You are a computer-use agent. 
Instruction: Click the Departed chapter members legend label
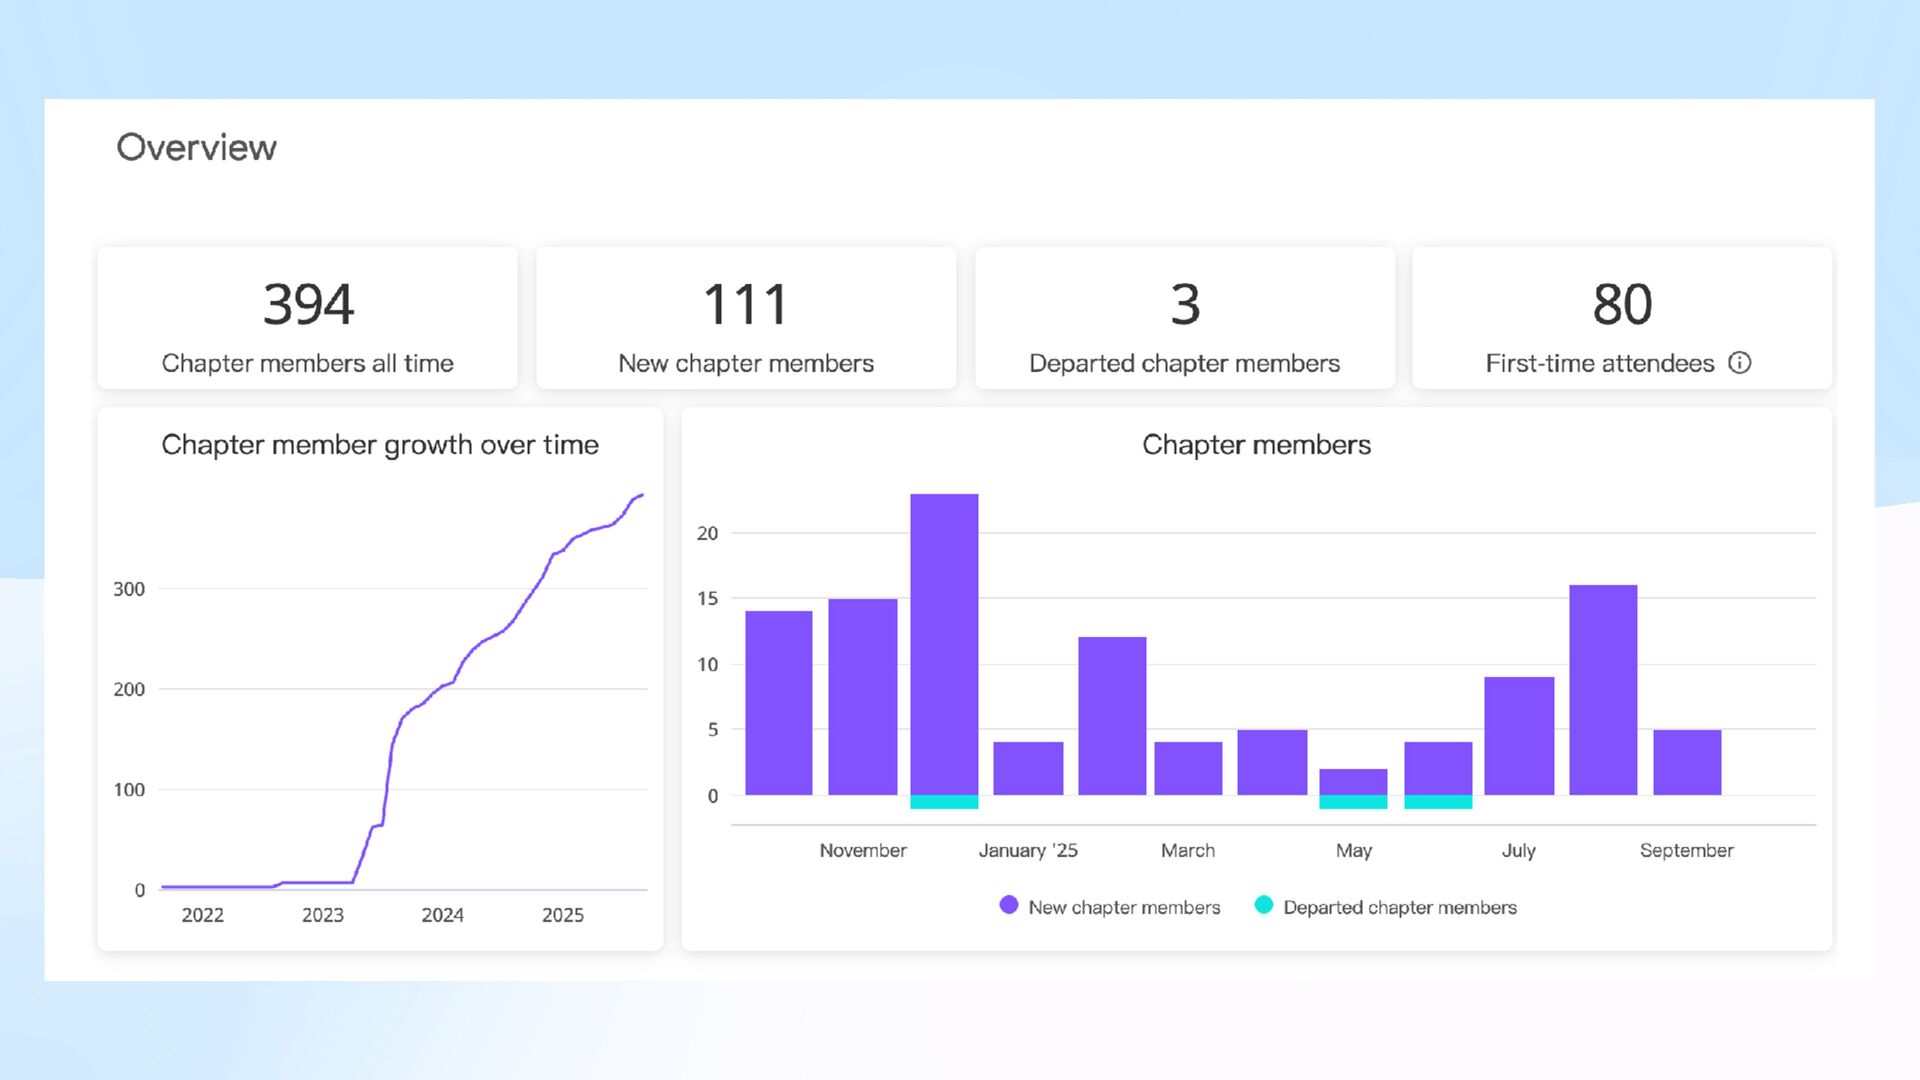pyautogui.click(x=1399, y=907)
